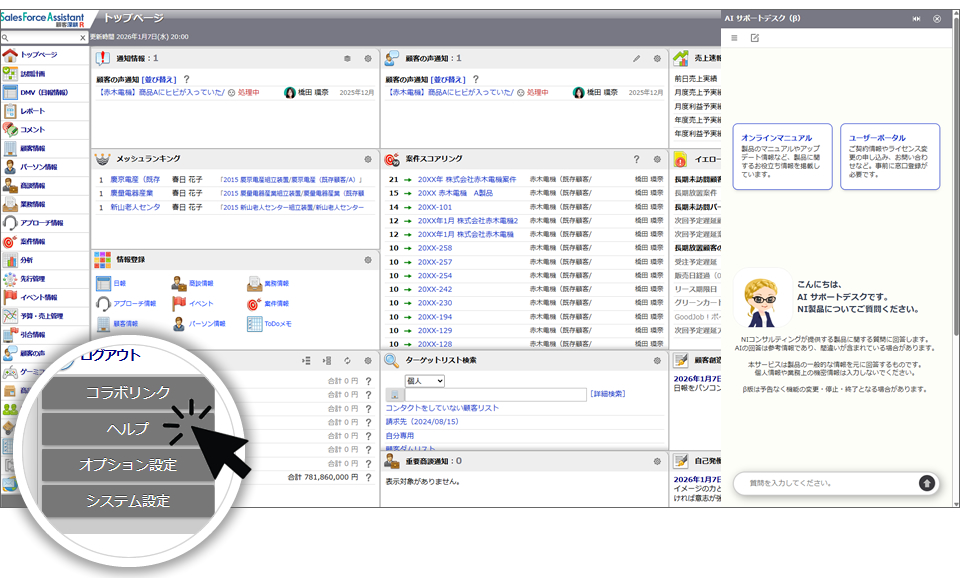Click the 詳細検索 link
This screenshot has height=578, width=960.
tap(608, 394)
